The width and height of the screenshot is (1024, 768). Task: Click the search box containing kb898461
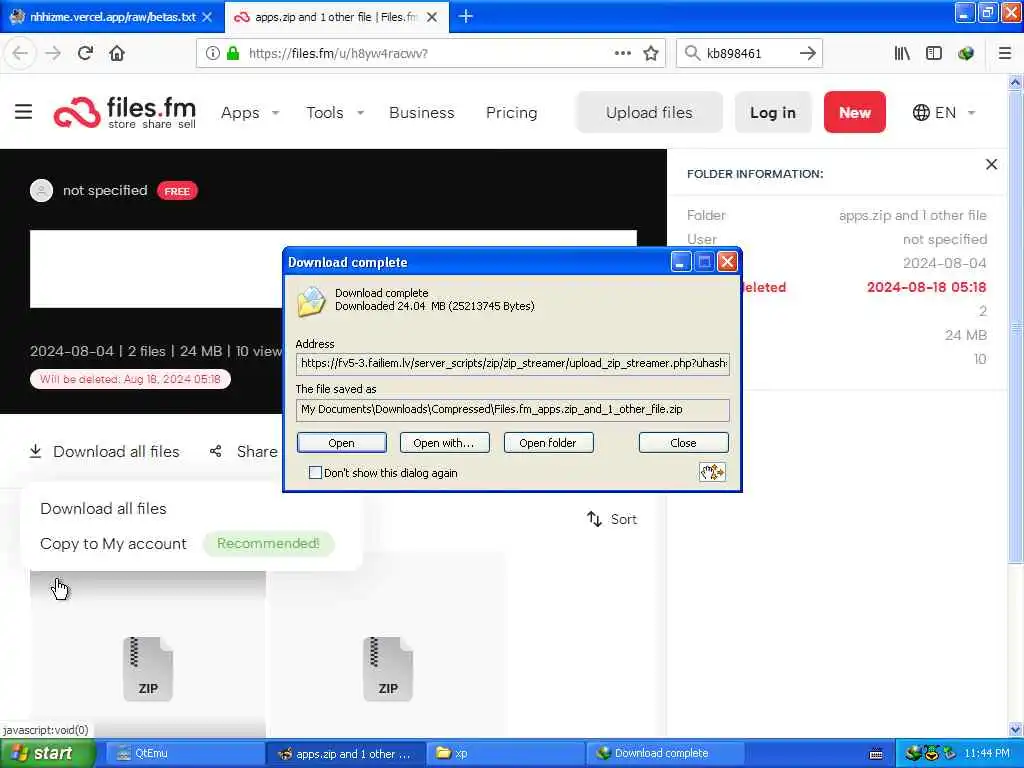click(748, 53)
